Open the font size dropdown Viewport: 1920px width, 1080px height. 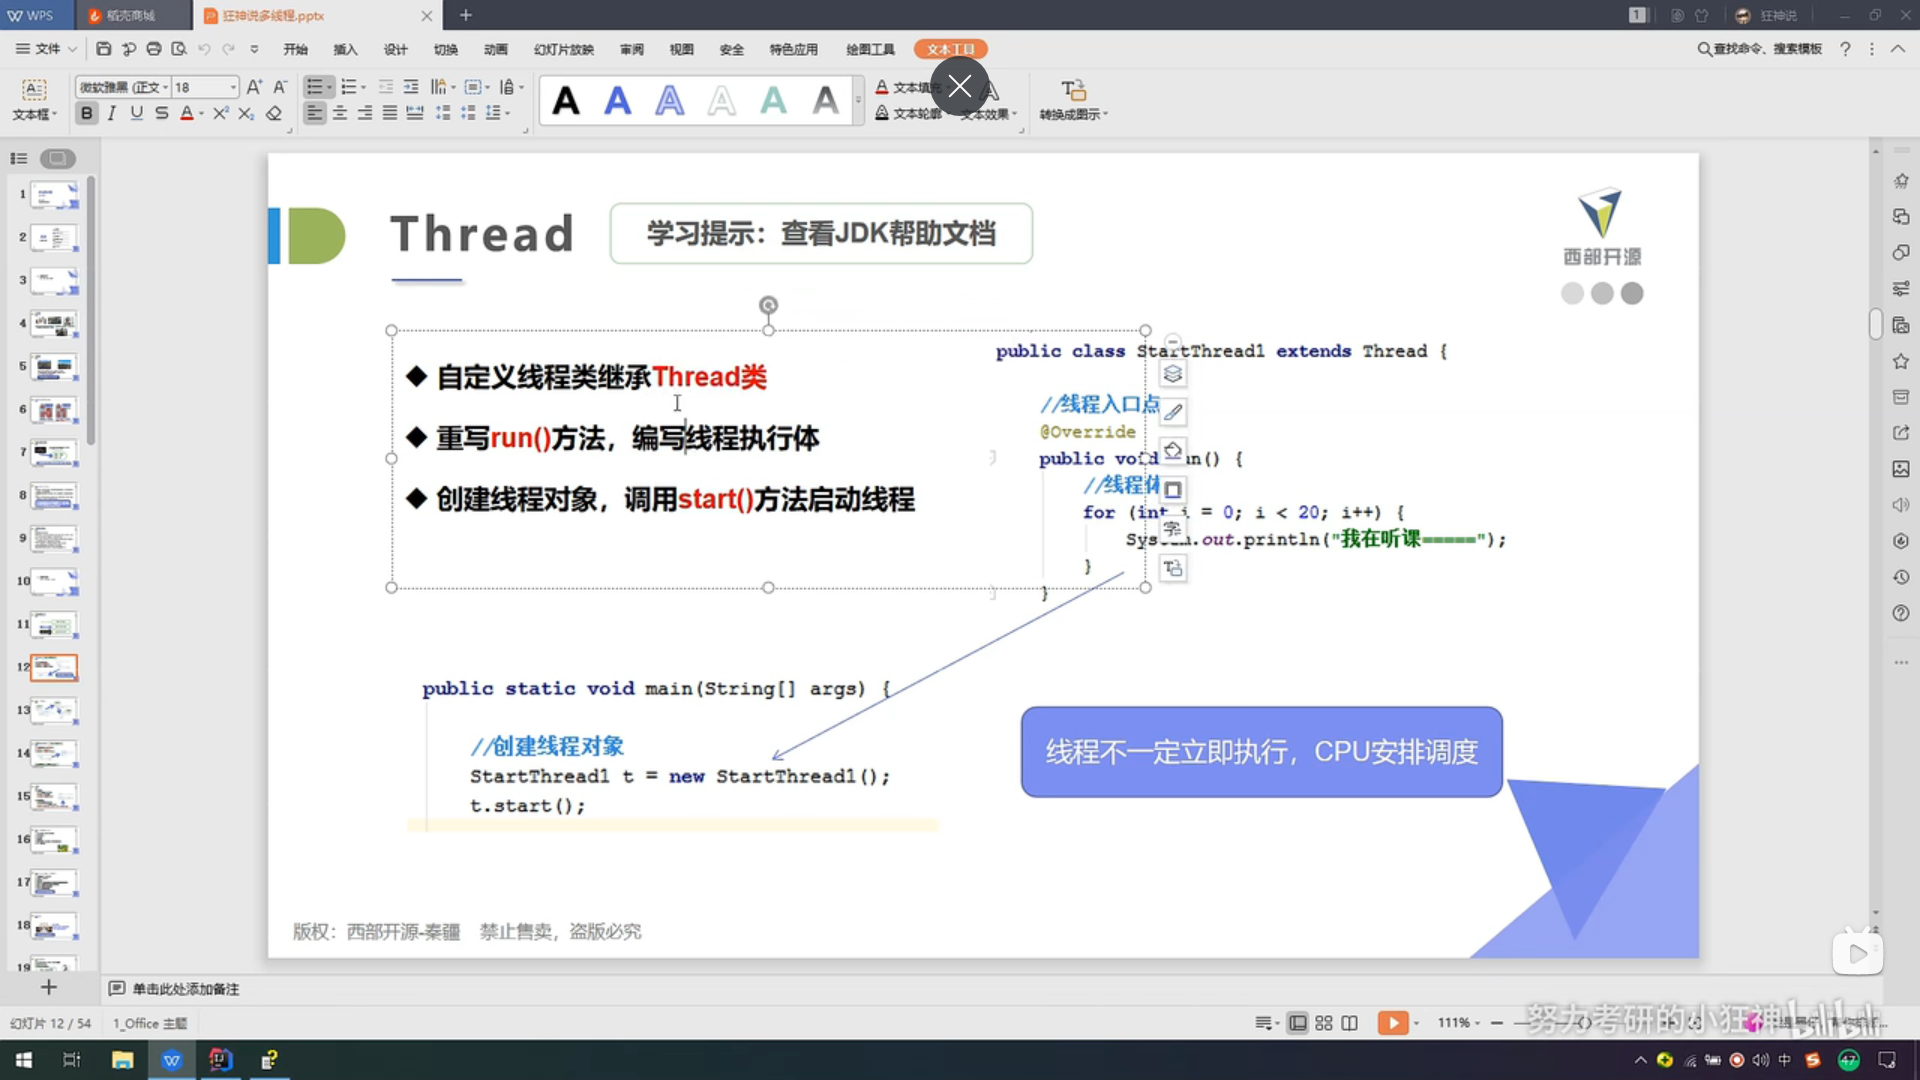(x=233, y=87)
